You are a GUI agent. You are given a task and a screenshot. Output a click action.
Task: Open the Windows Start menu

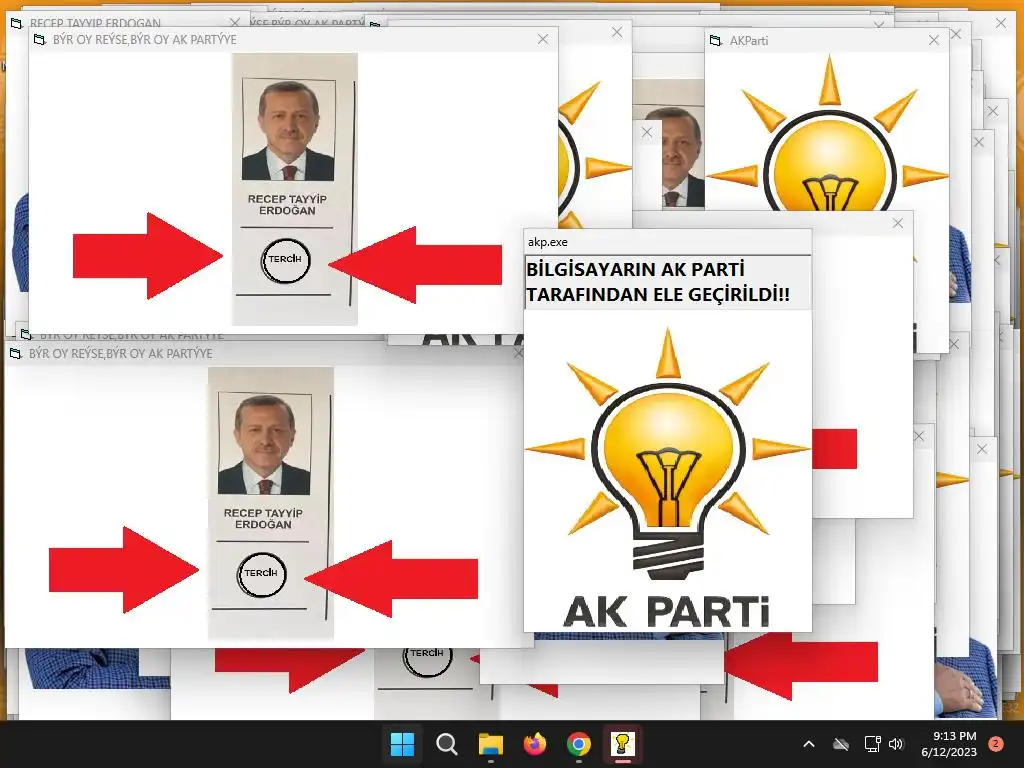pyautogui.click(x=402, y=744)
